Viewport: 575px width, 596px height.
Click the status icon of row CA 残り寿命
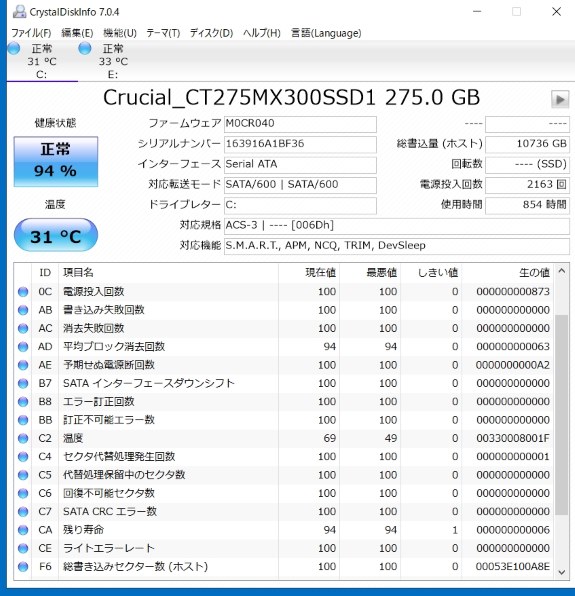click(23, 530)
